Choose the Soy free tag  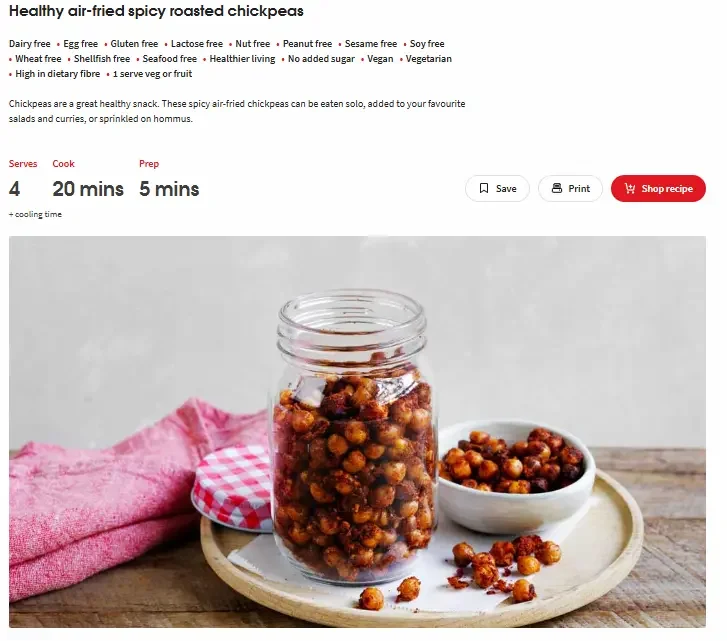tap(427, 44)
